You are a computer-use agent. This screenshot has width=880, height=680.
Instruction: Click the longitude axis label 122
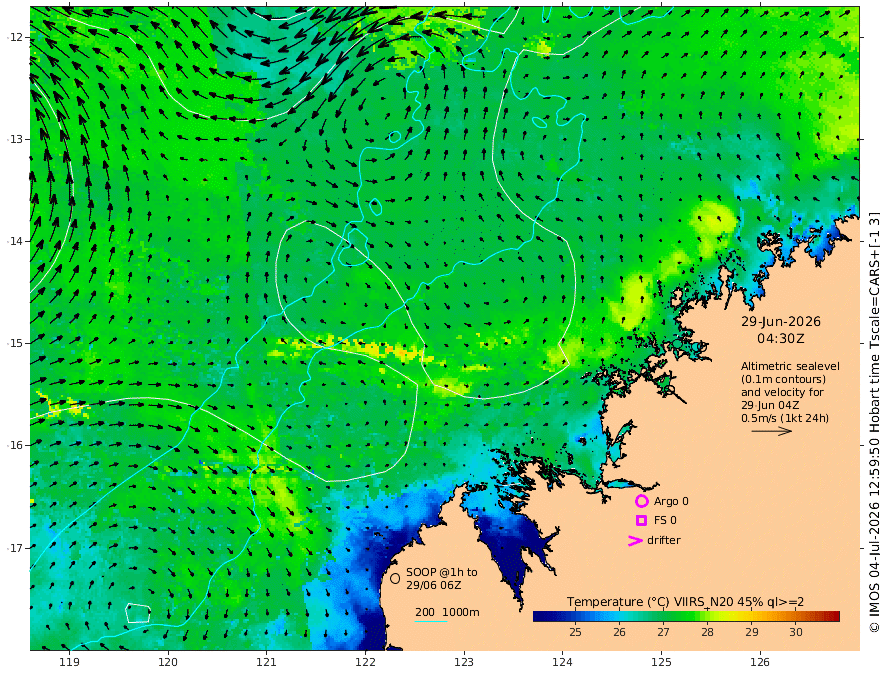(x=365, y=662)
